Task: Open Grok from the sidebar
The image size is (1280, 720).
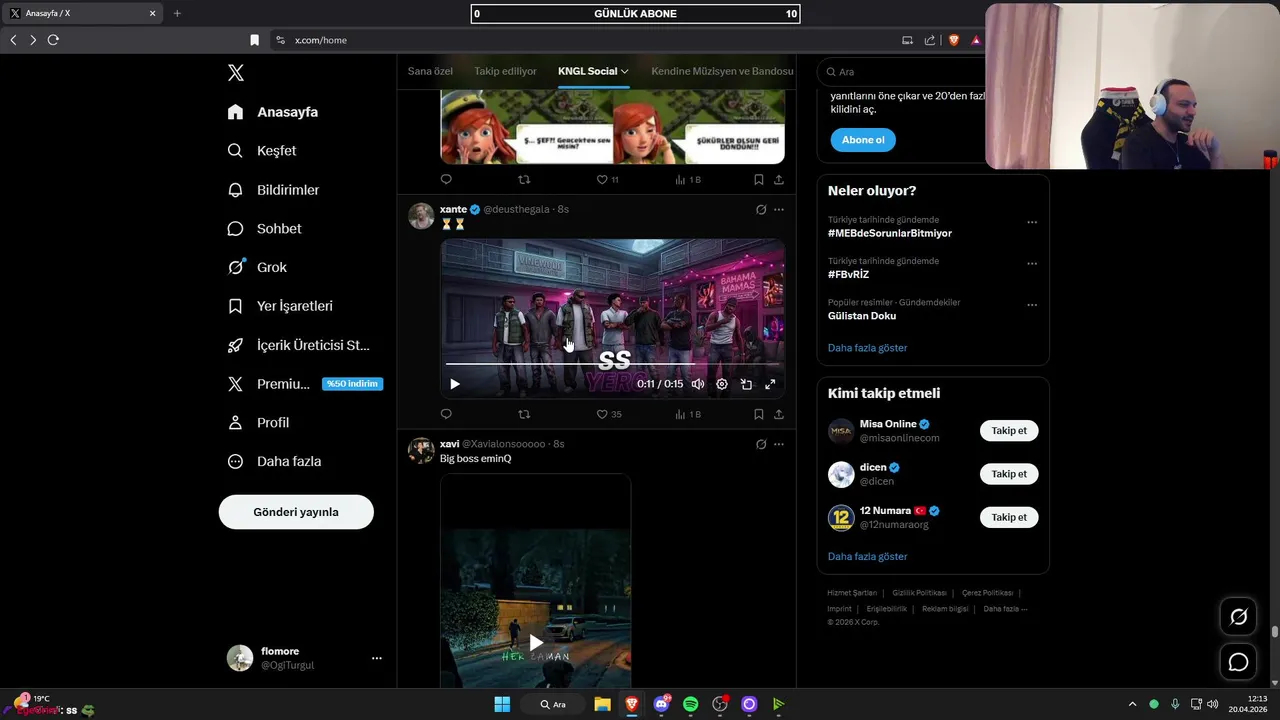Action: coord(257,267)
